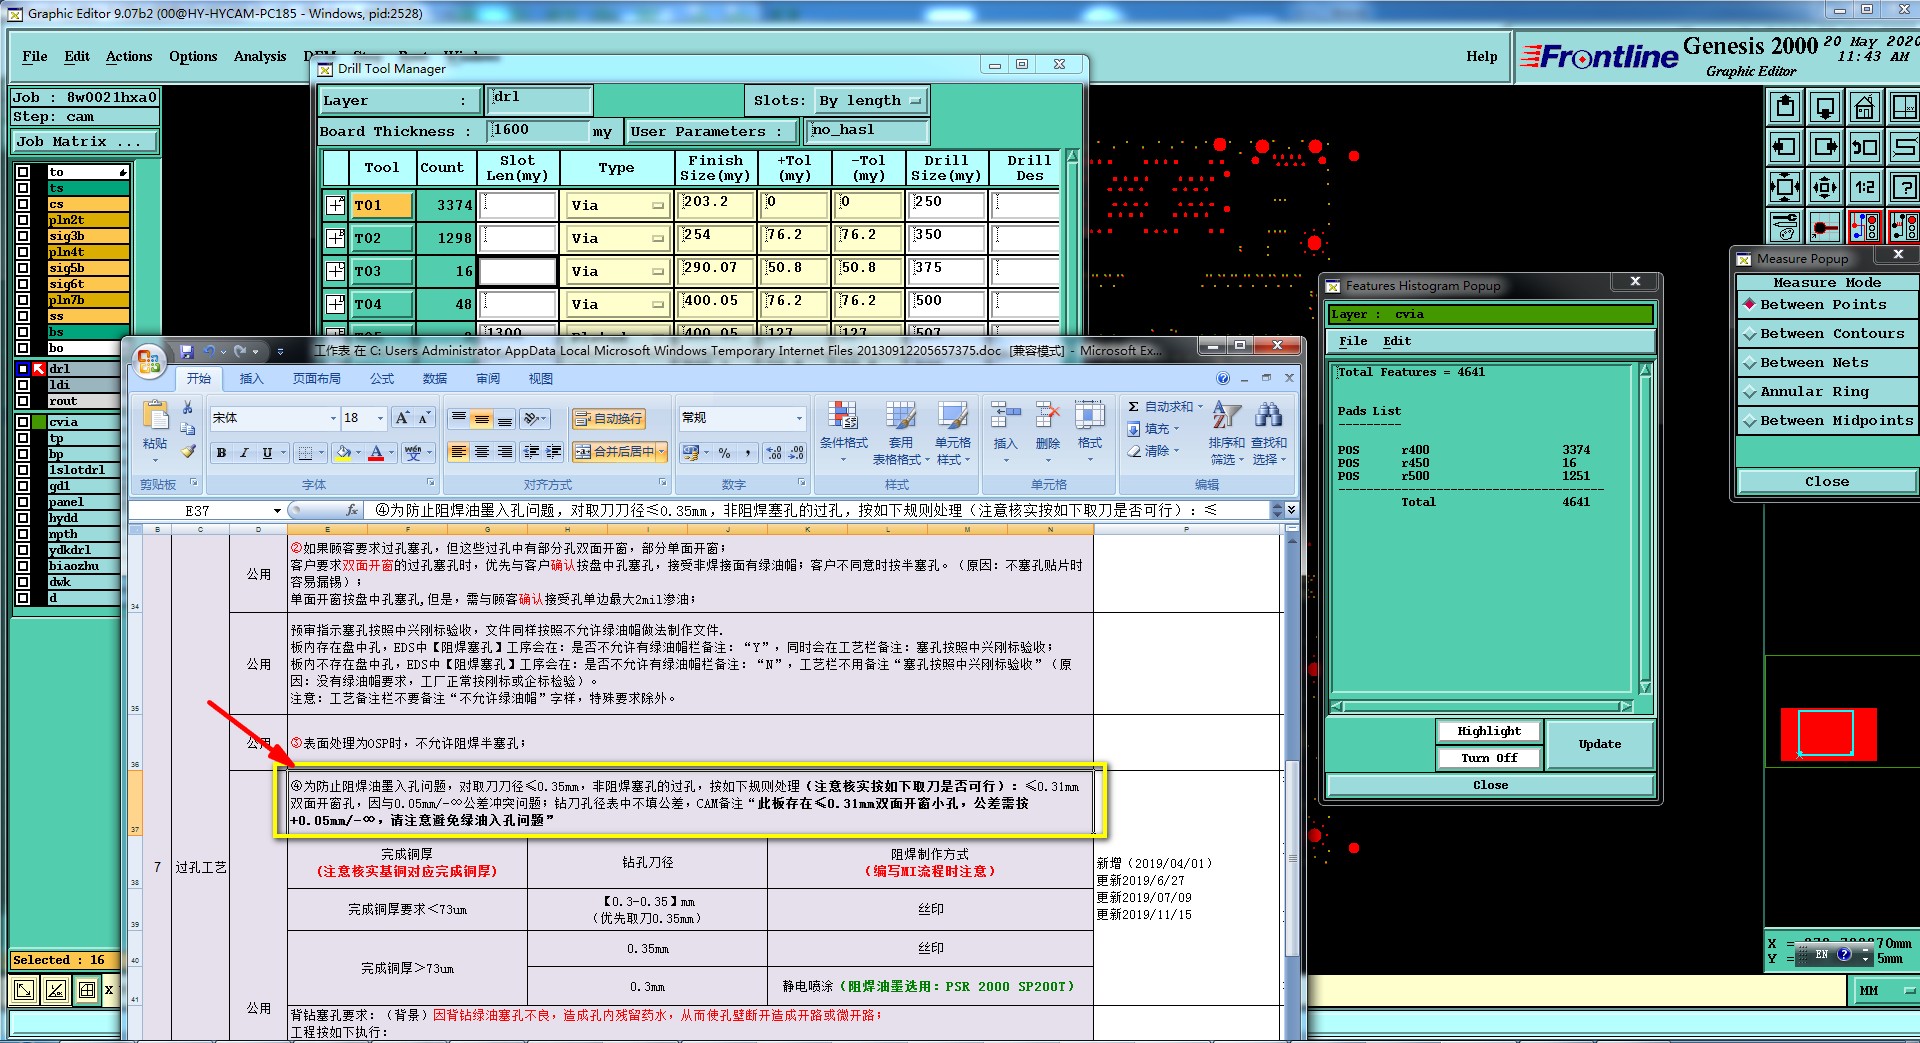
Task: Click the Board Thickness input field
Action: tap(540, 130)
